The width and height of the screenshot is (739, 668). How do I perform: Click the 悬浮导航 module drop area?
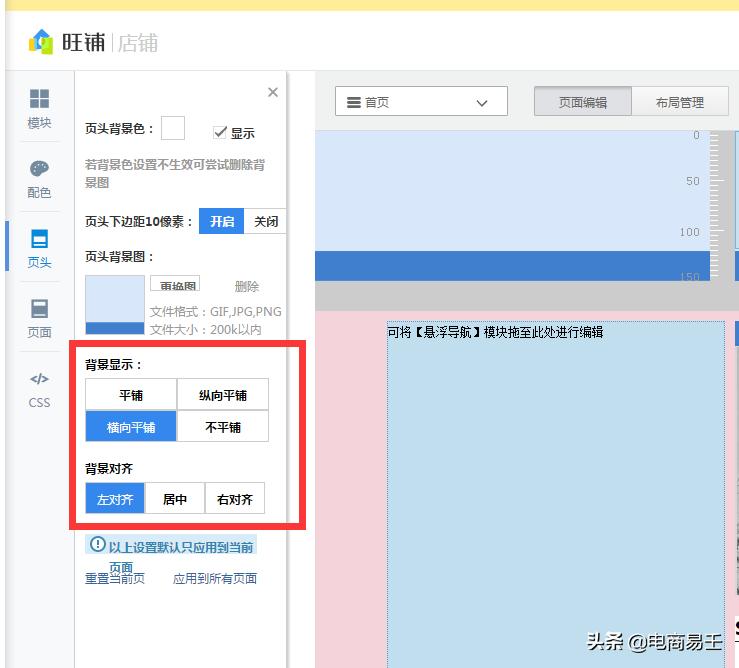pos(556,493)
